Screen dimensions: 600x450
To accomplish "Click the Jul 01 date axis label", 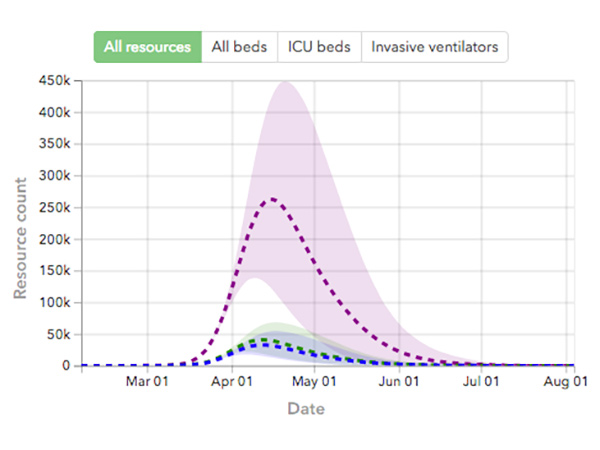I will click(x=481, y=381).
